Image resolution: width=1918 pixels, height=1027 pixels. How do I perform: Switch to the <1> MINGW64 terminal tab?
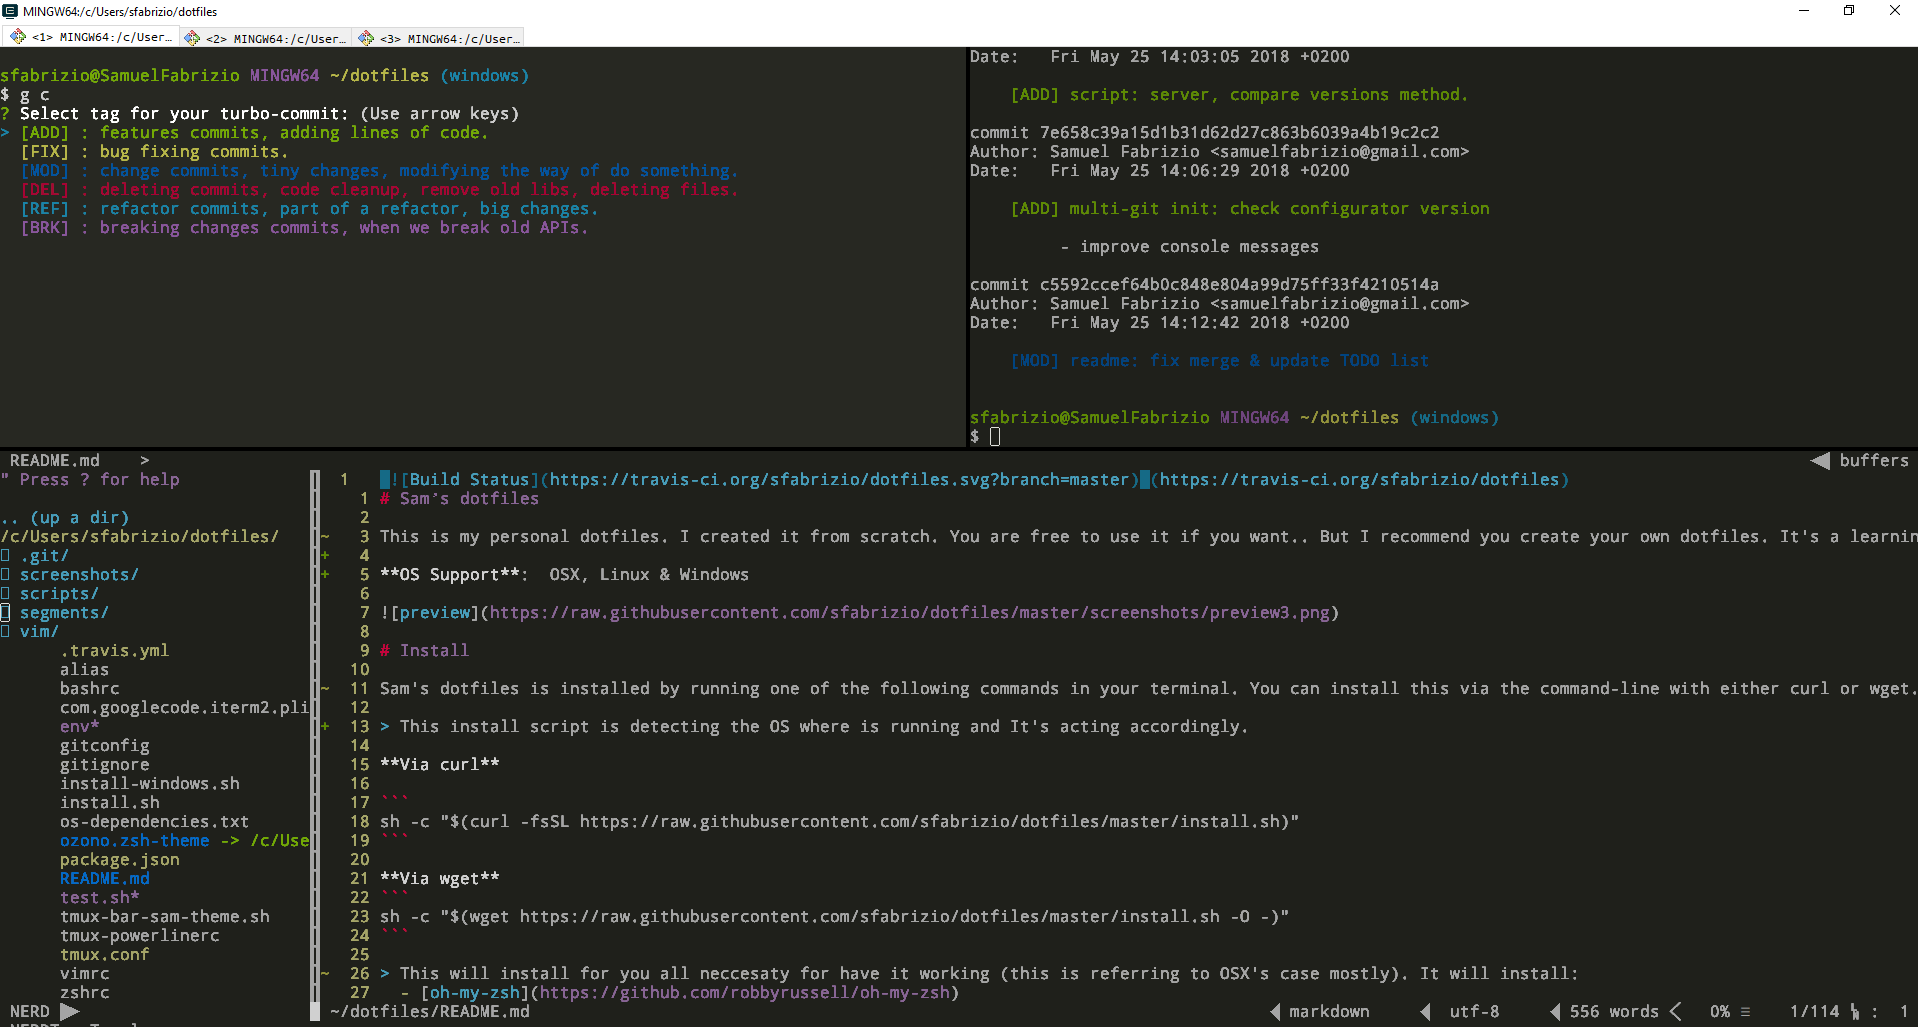(x=91, y=38)
